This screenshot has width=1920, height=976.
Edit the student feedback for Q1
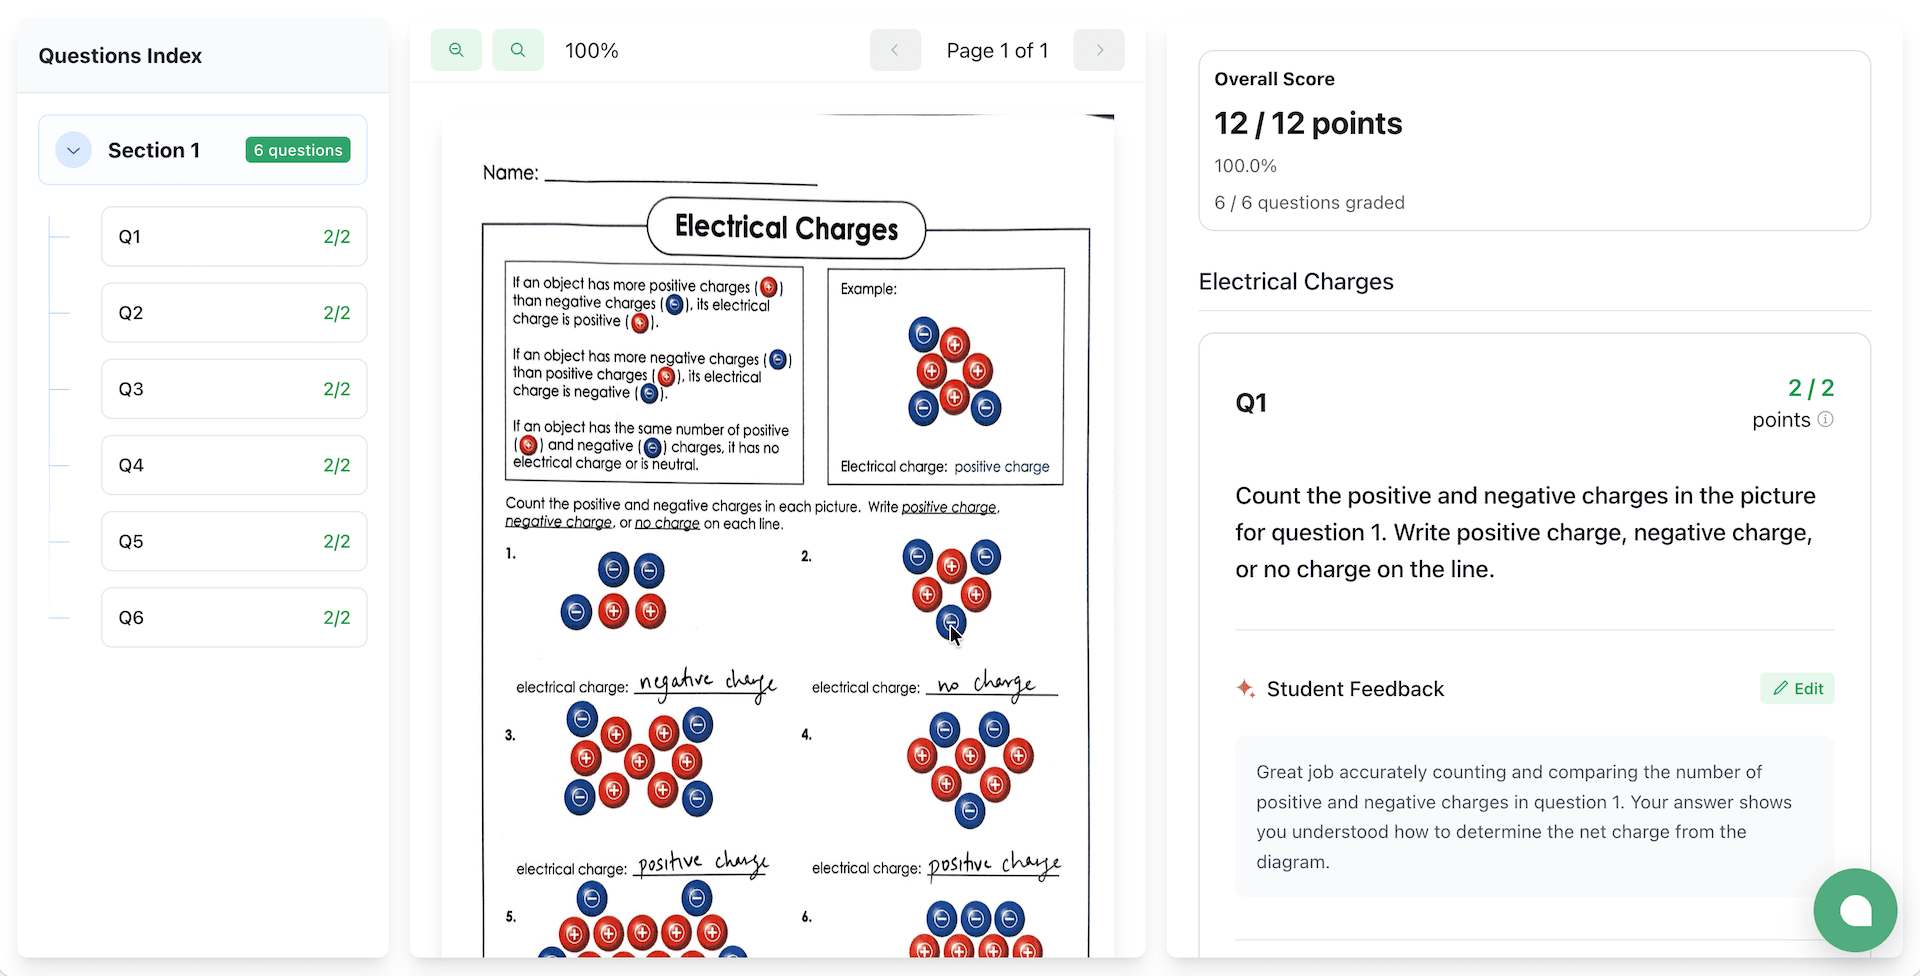pyautogui.click(x=1797, y=688)
